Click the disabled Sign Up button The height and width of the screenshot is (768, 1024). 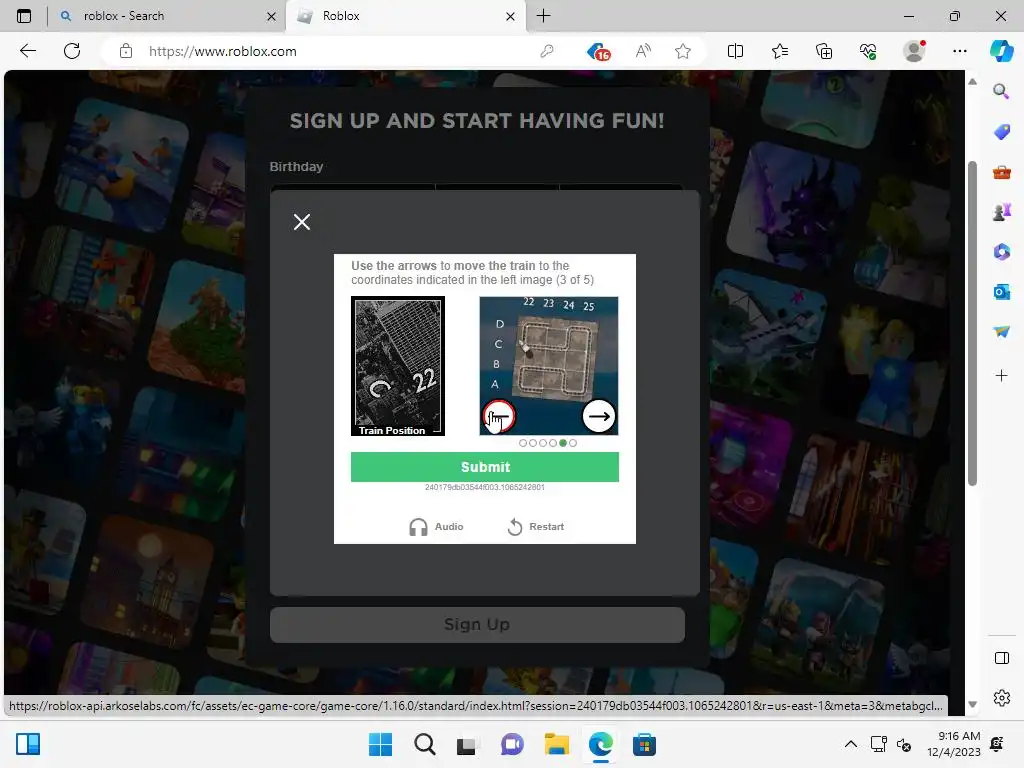click(x=477, y=624)
